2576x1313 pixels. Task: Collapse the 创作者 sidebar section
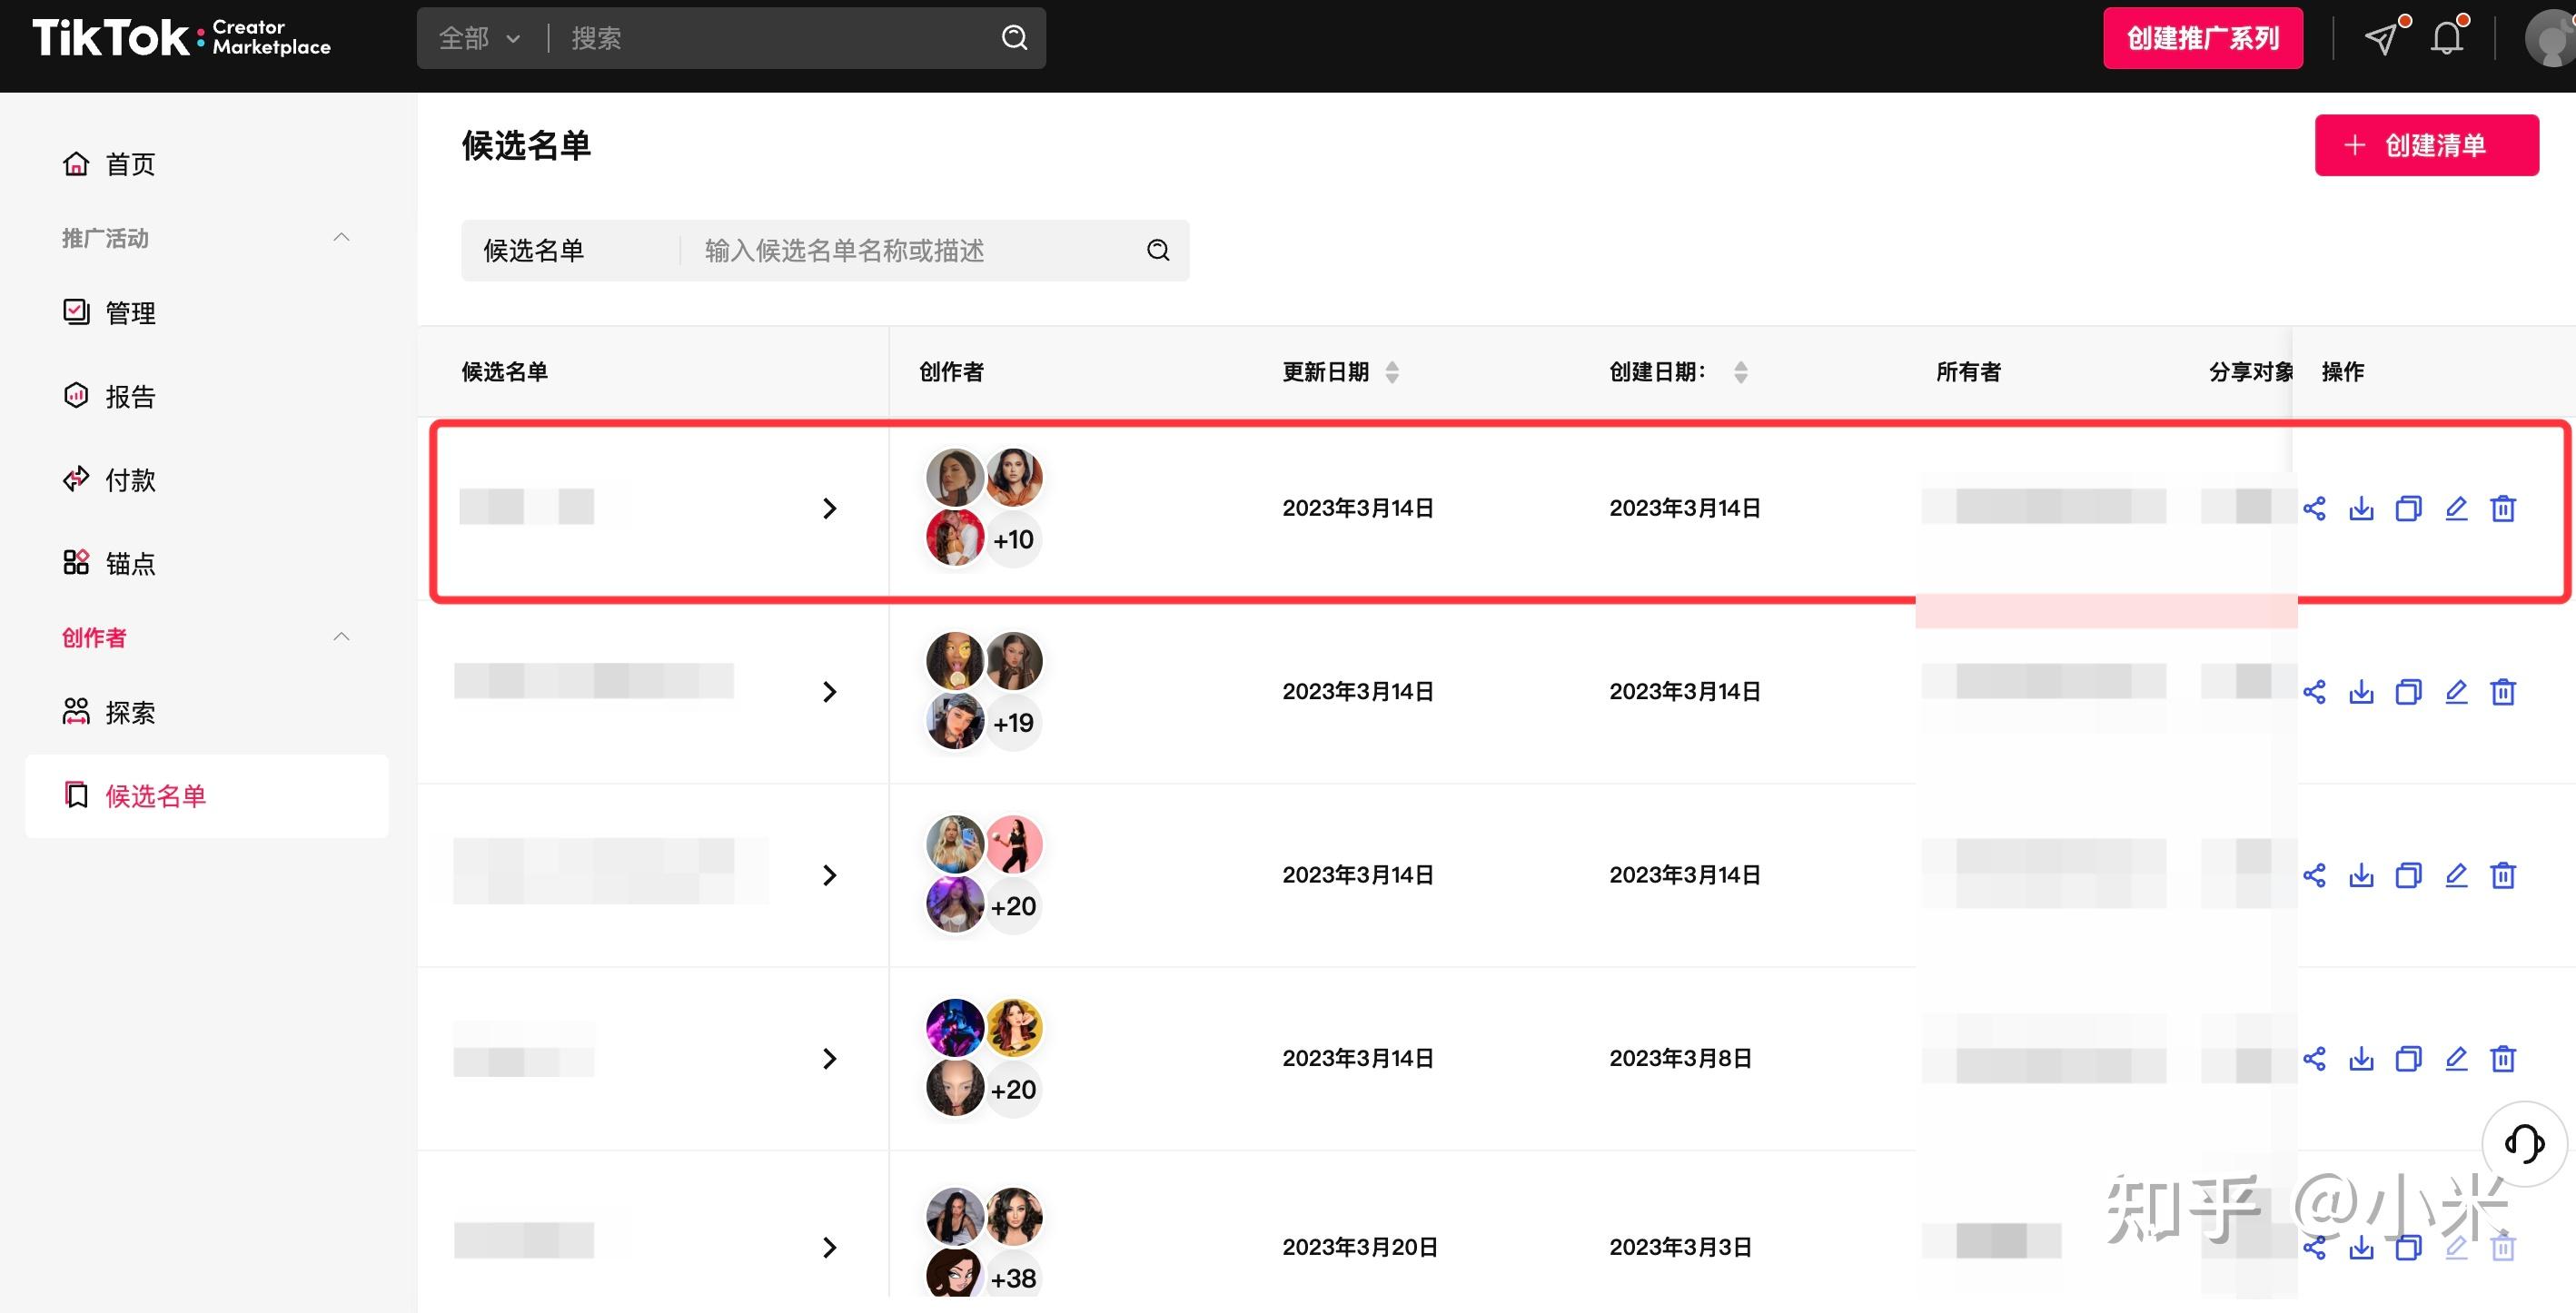[x=341, y=637]
